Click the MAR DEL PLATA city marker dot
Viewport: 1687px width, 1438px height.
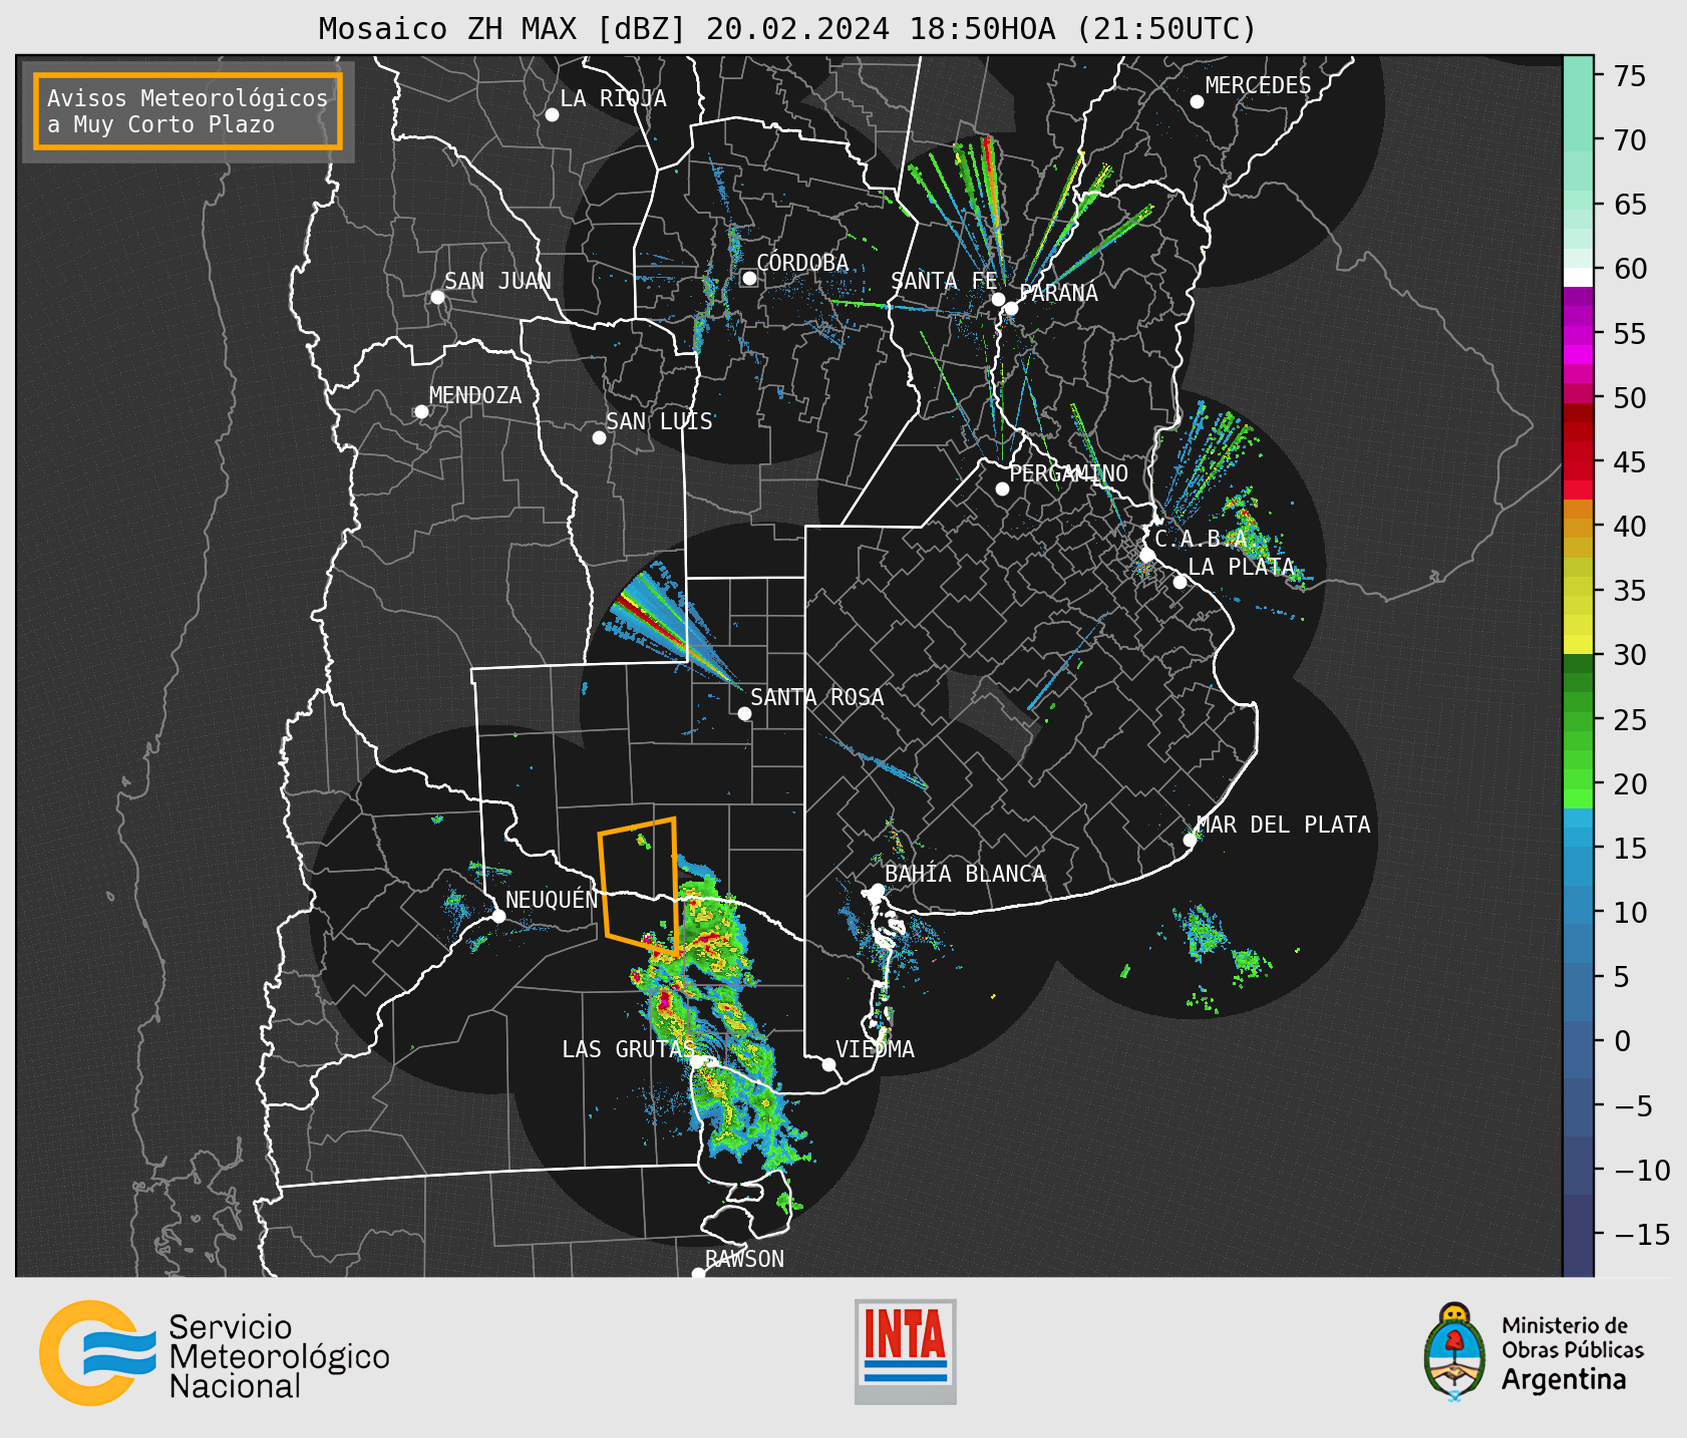coord(1189,840)
